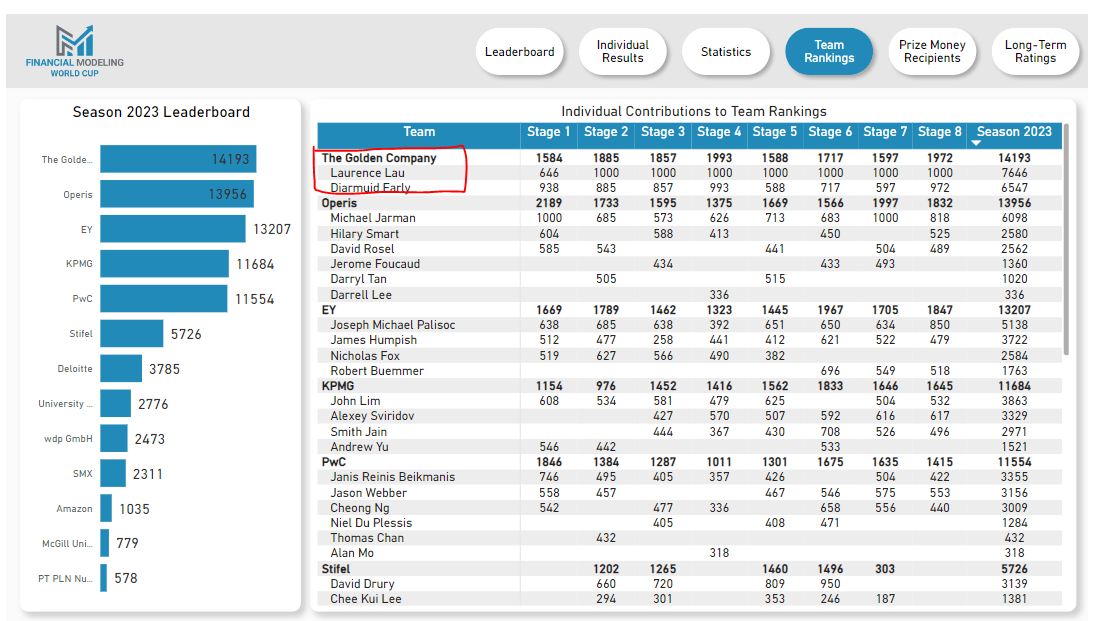1094x621 pixels.
Task: Select the SMX bar in chart
Action: (x=113, y=473)
